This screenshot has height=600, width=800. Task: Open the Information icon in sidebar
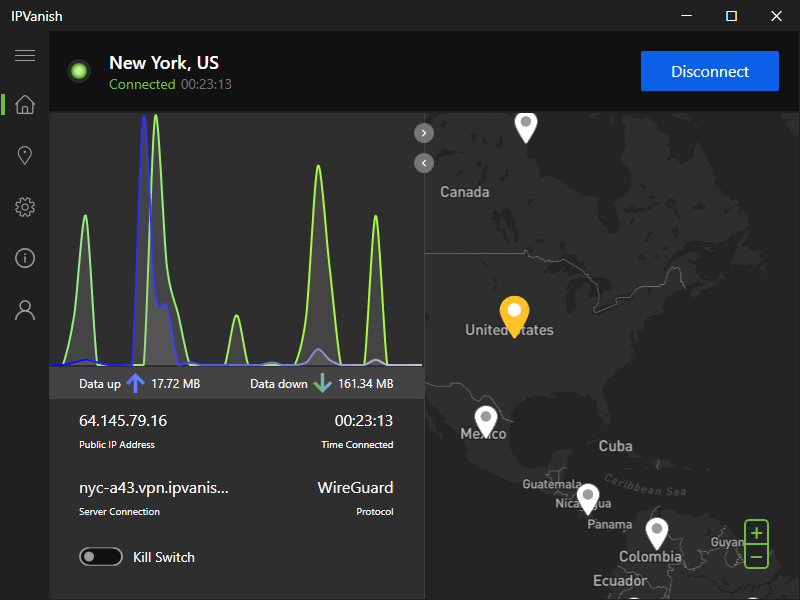point(25,259)
